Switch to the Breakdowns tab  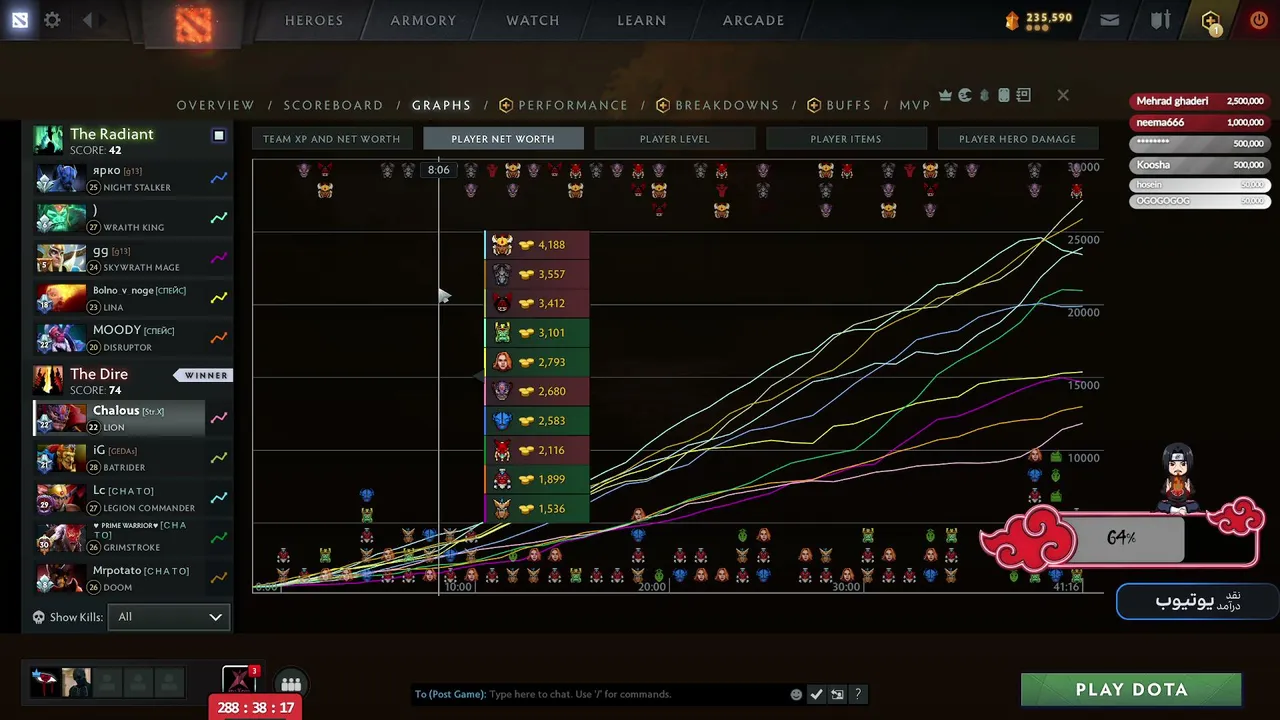(x=717, y=105)
